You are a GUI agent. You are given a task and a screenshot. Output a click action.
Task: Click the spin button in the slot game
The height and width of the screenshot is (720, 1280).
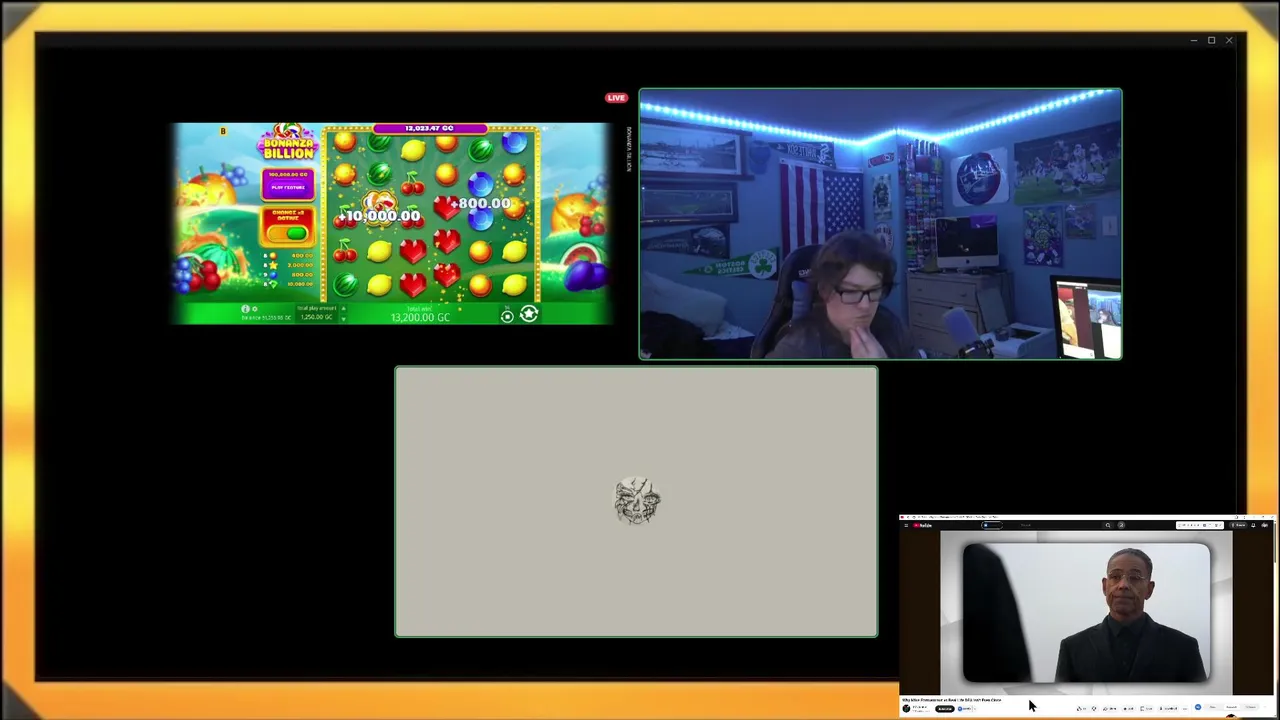(x=529, y=313)
